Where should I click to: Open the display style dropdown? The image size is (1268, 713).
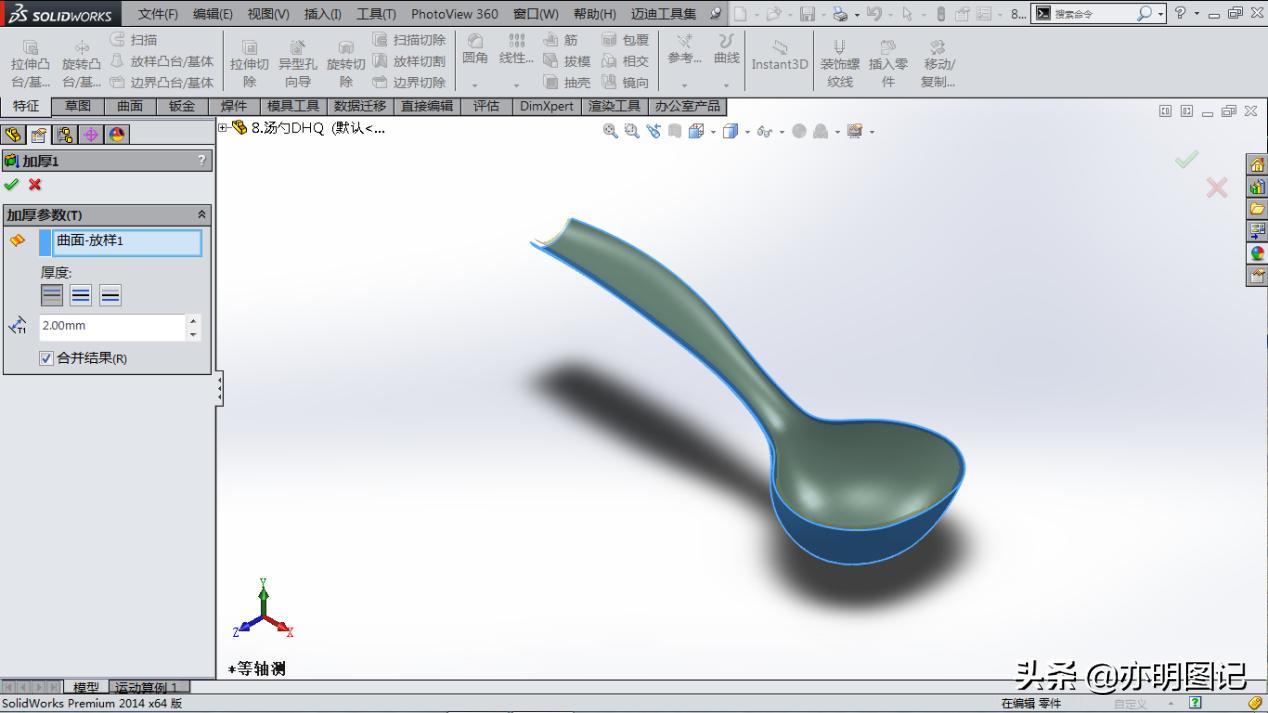tap(747, 131)
